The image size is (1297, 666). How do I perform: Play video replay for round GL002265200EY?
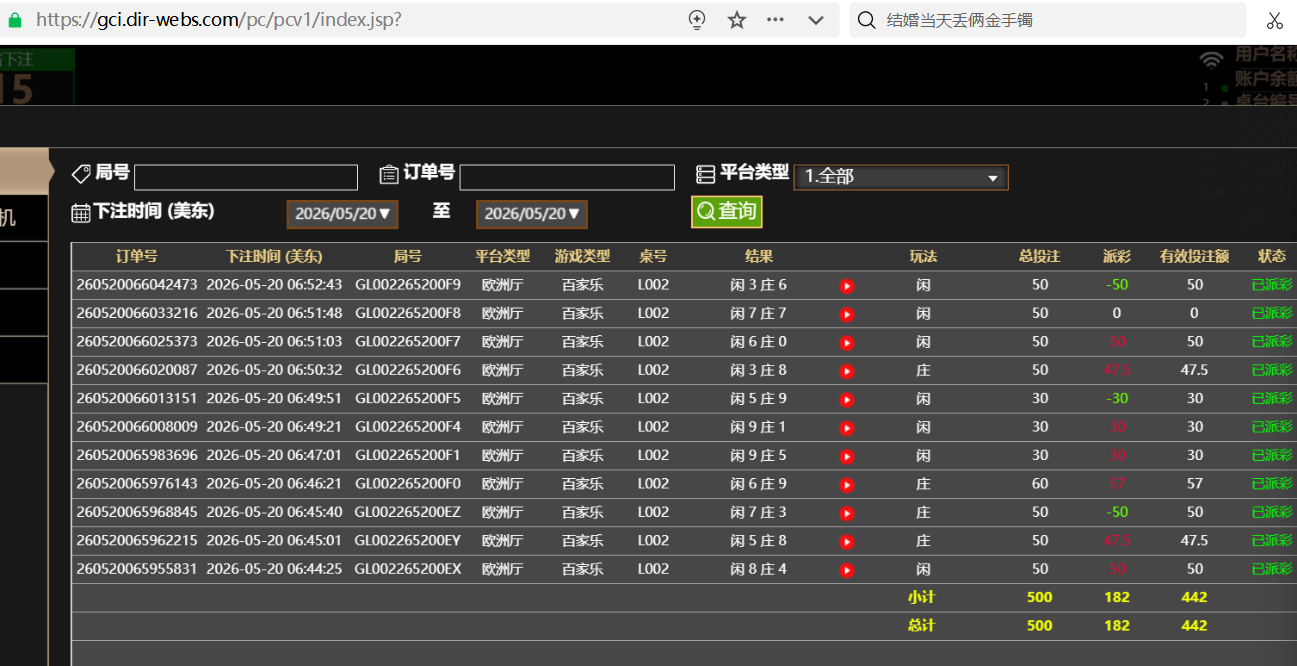click(x=847, y=542)
